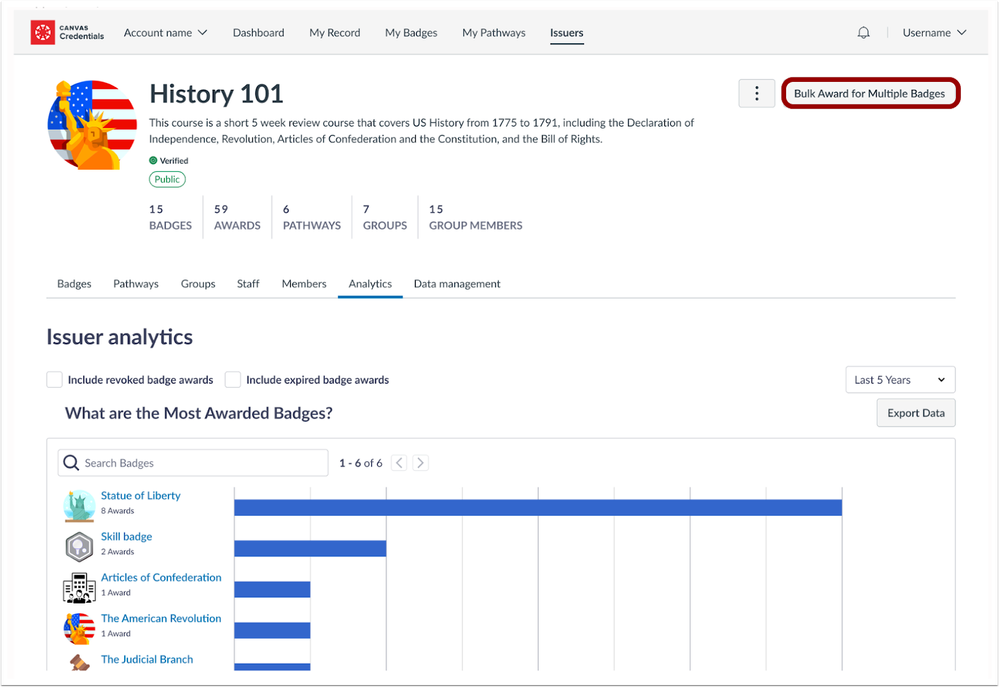Expand the Account name dropdown
This screenshot has width=999, height=687.
165,33
